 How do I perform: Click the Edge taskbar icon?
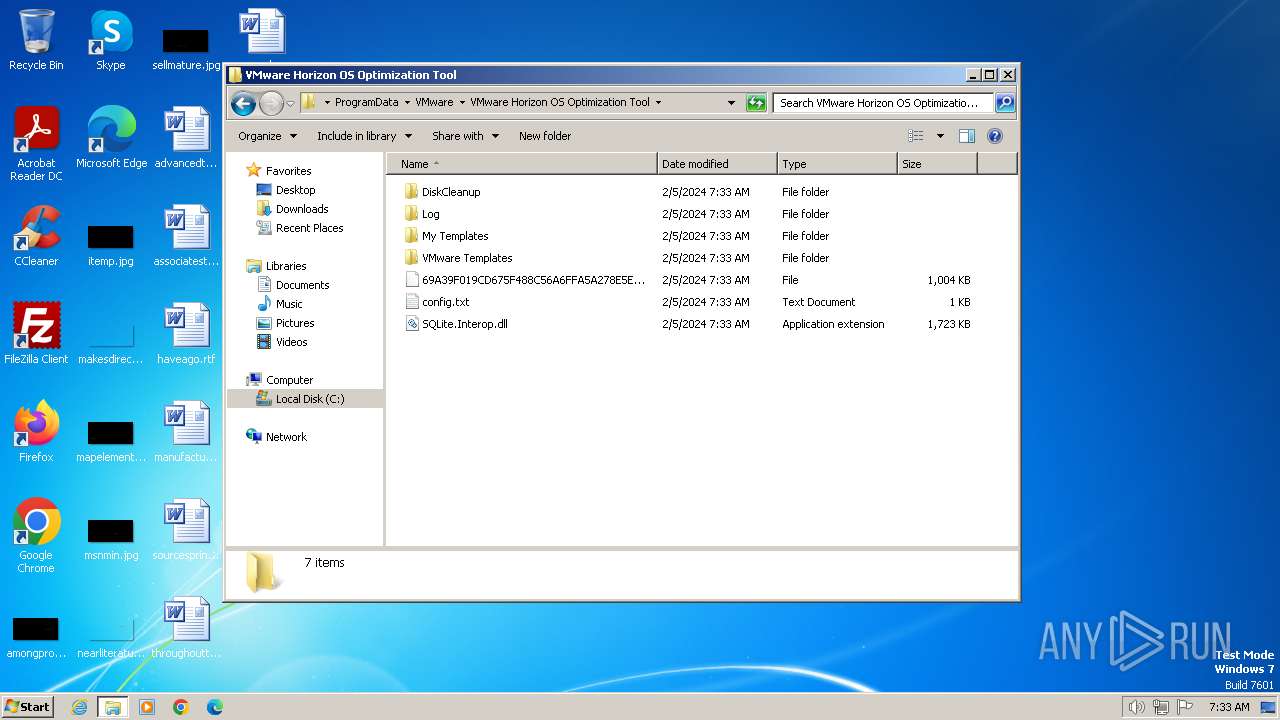tap(214, 707)
